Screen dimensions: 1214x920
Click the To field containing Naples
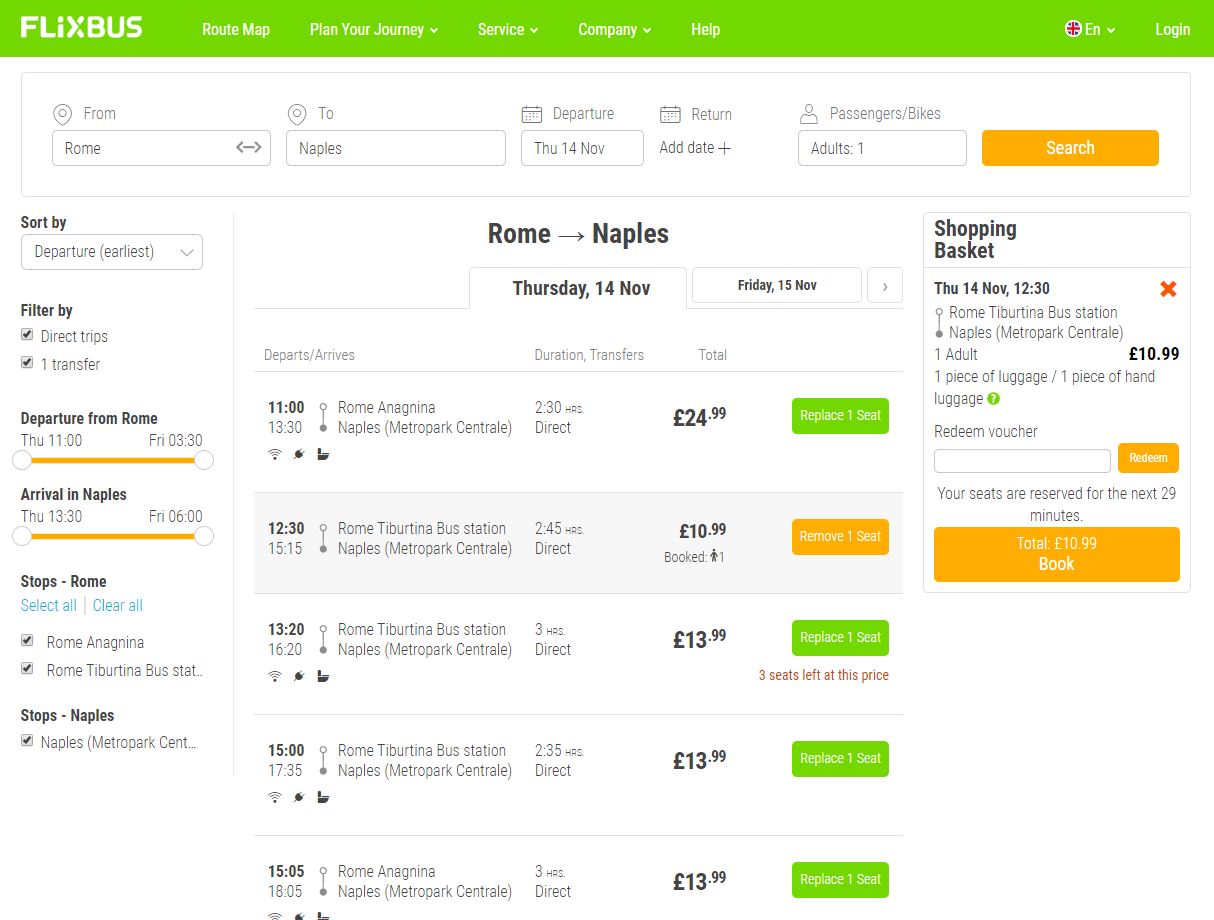[396, 148]
